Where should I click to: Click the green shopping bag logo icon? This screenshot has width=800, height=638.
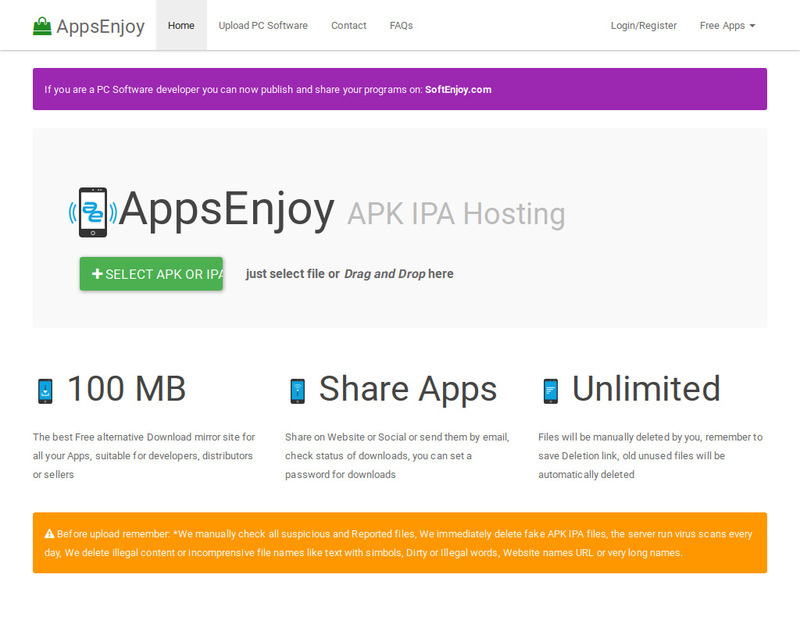coord(42,26)
